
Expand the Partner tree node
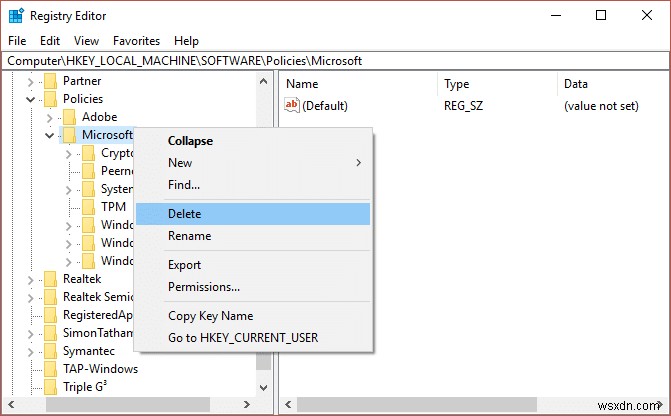[x=30, y=81]
